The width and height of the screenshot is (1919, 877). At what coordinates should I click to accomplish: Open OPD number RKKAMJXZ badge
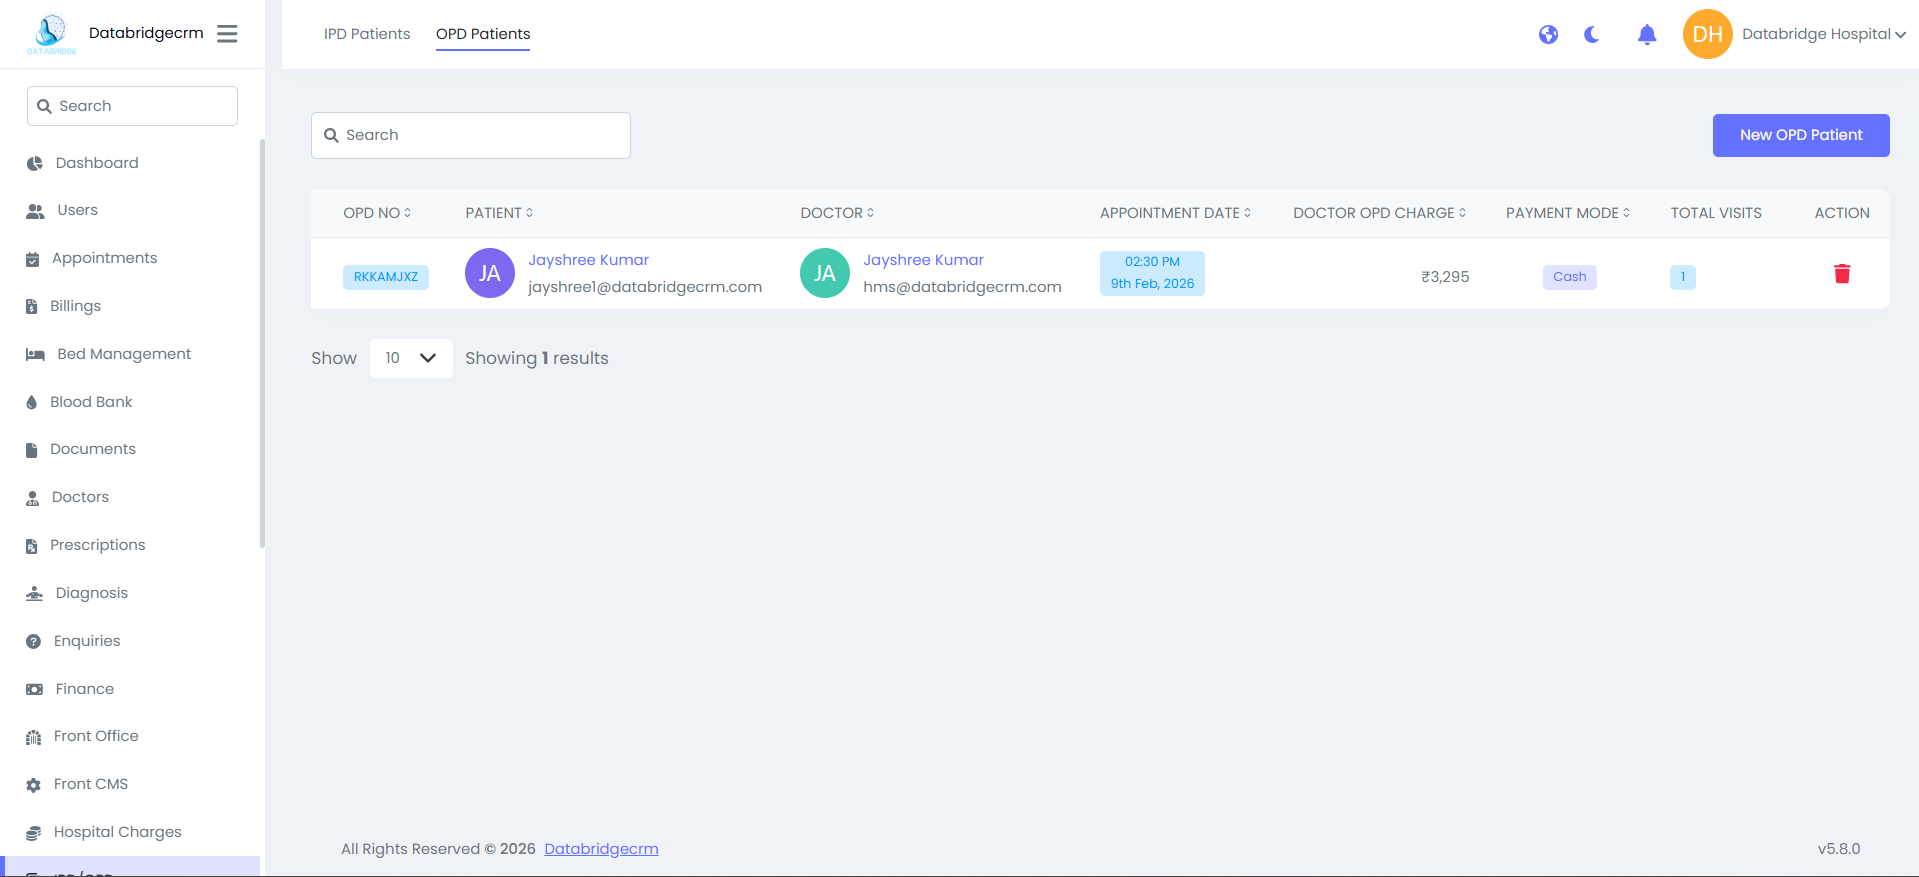tap(386, 277)
